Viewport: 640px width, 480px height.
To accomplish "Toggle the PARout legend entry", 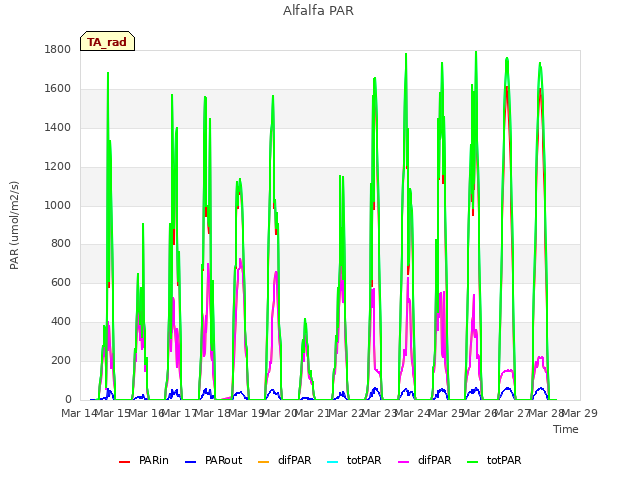I will coord(213,460).
